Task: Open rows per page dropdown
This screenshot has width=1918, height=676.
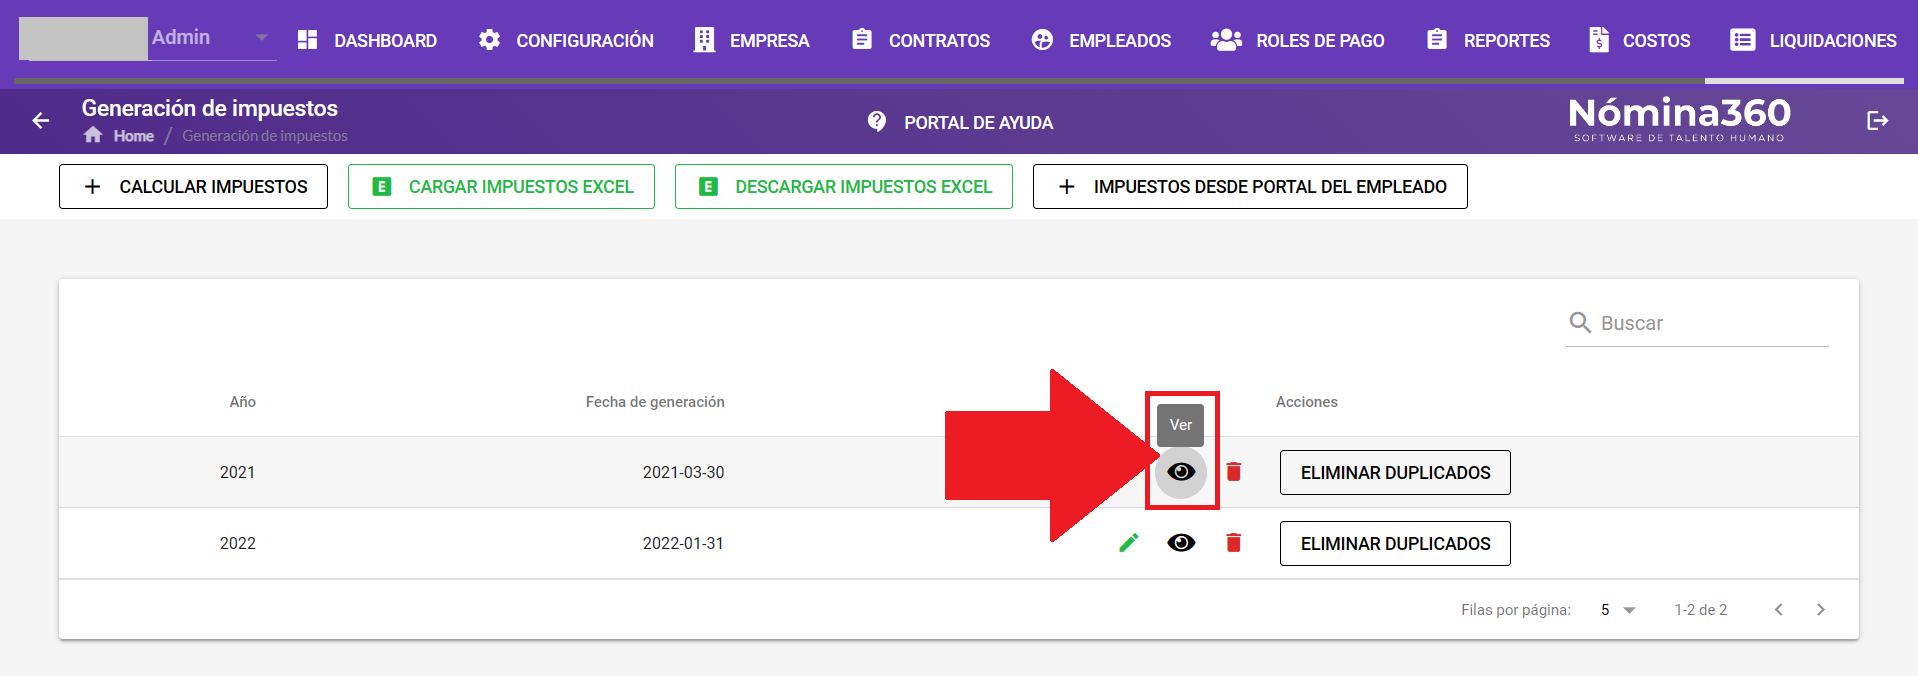Action: tap(1617, 610)
